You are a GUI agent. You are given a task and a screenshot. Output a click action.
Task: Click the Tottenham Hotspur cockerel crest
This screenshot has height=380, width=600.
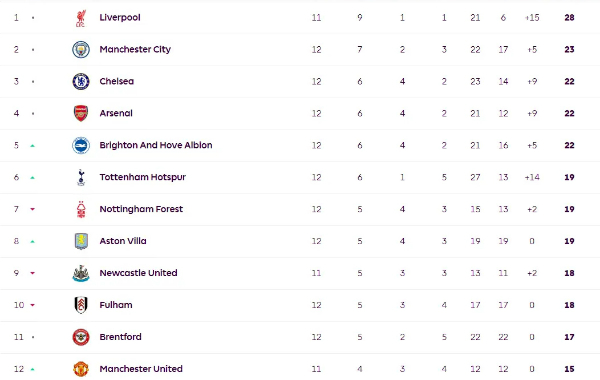(81, 177)
